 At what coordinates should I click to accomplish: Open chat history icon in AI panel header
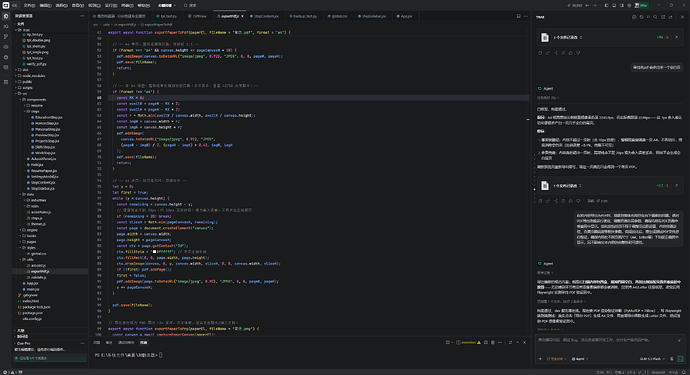click(641, 17)
